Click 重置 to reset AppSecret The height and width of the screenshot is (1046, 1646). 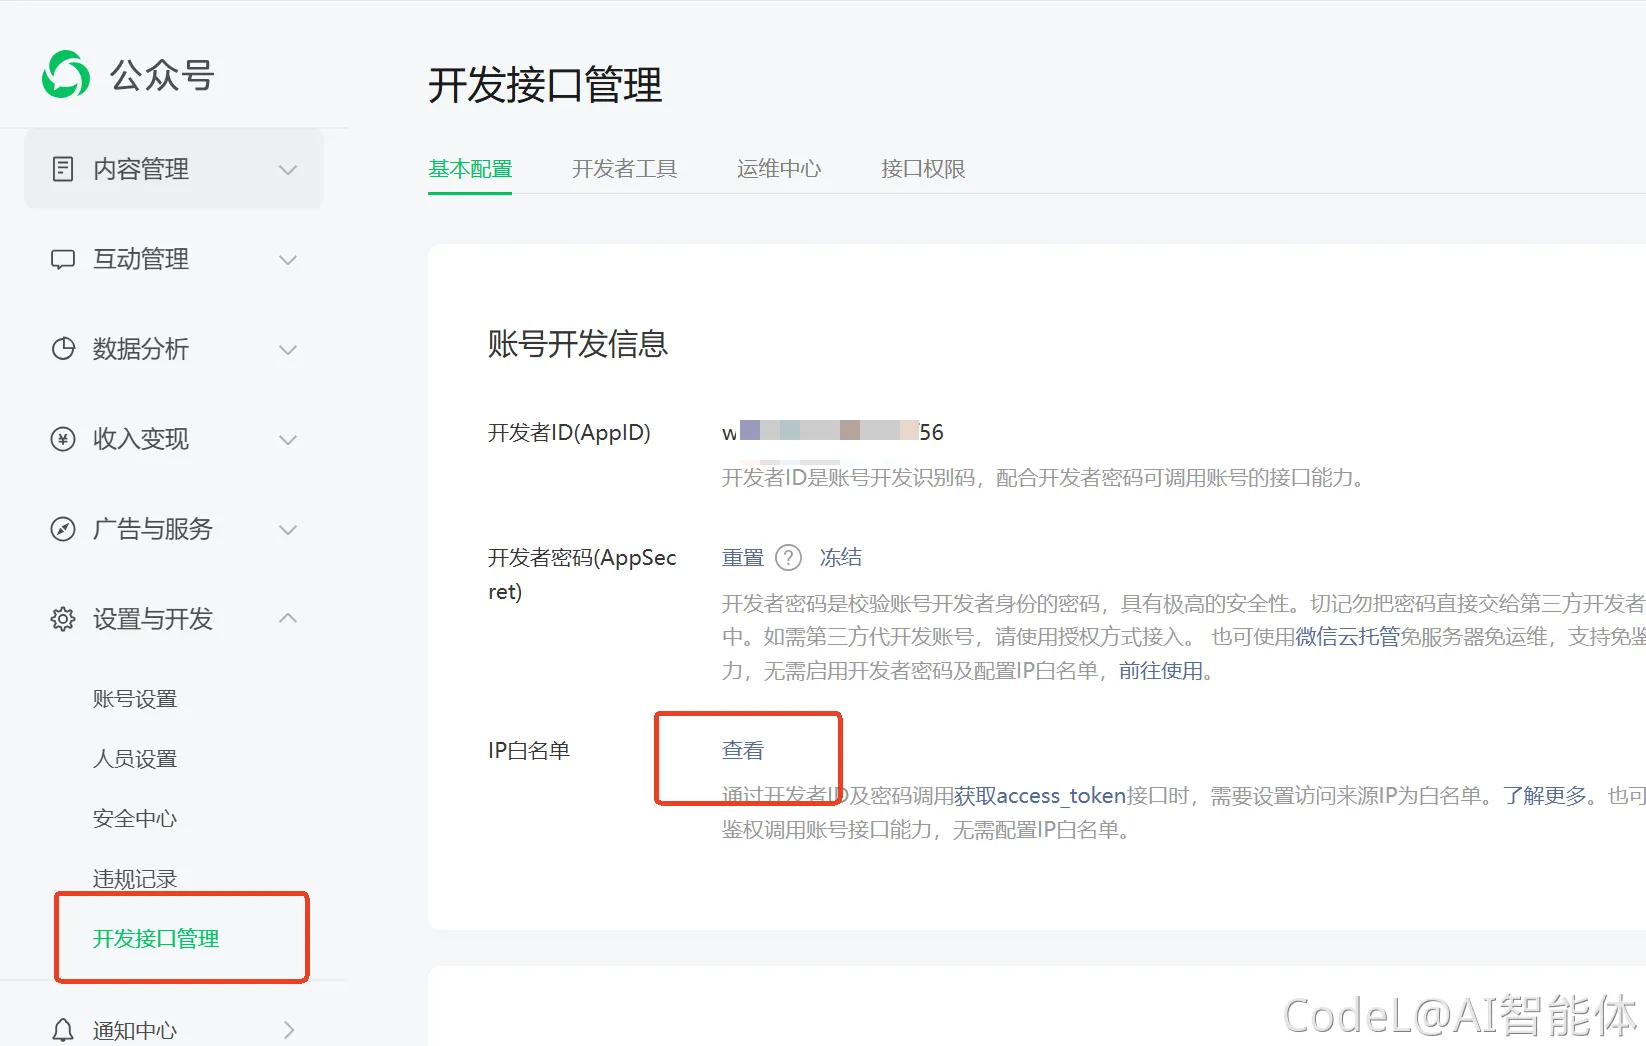[x=742, y=558]
